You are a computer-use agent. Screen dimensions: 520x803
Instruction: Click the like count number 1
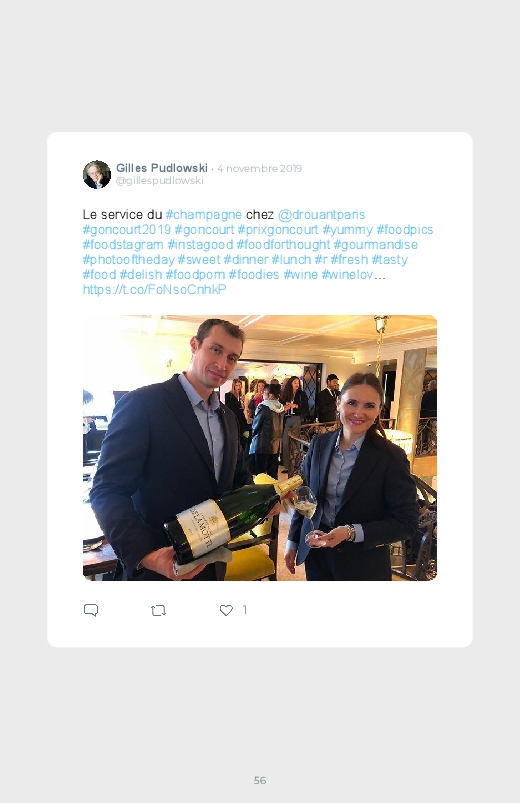pyautogui.click(x=245, y=610)
